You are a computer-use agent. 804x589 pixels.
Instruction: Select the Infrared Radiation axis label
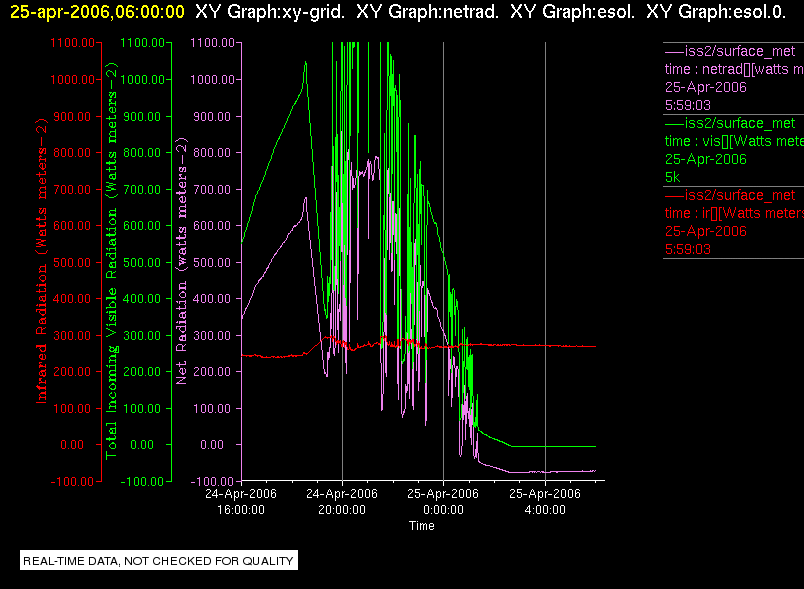coord(42,261)
